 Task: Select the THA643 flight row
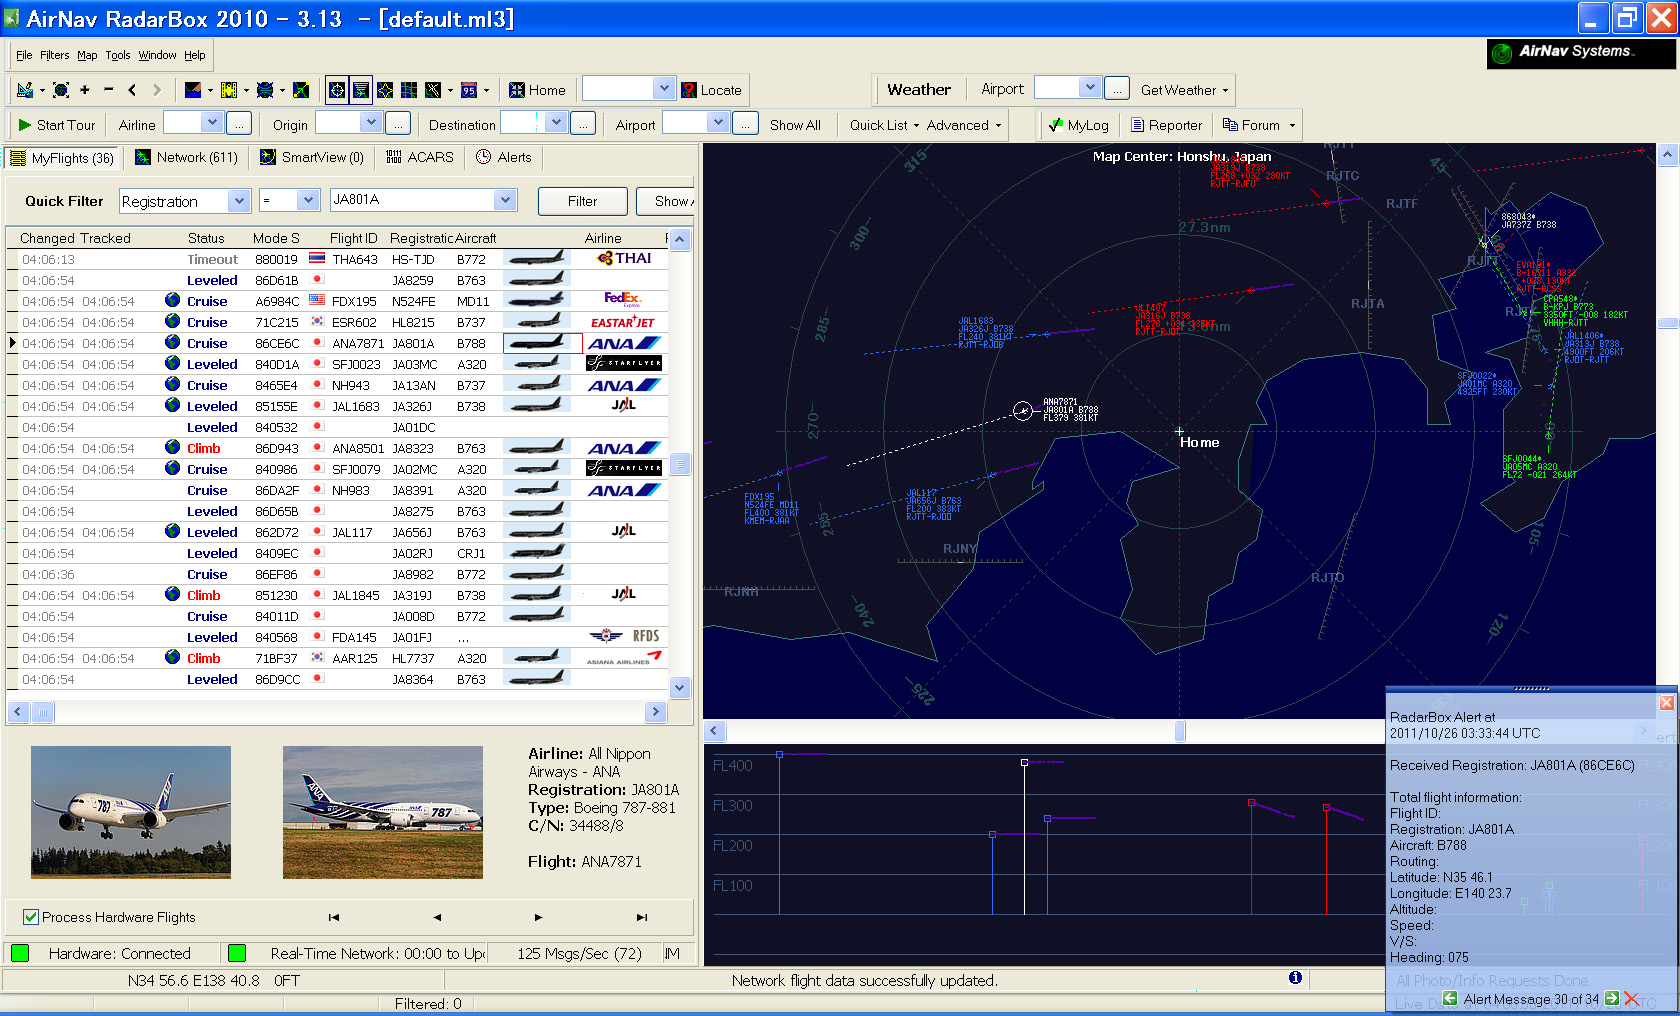tap(338, 259)
